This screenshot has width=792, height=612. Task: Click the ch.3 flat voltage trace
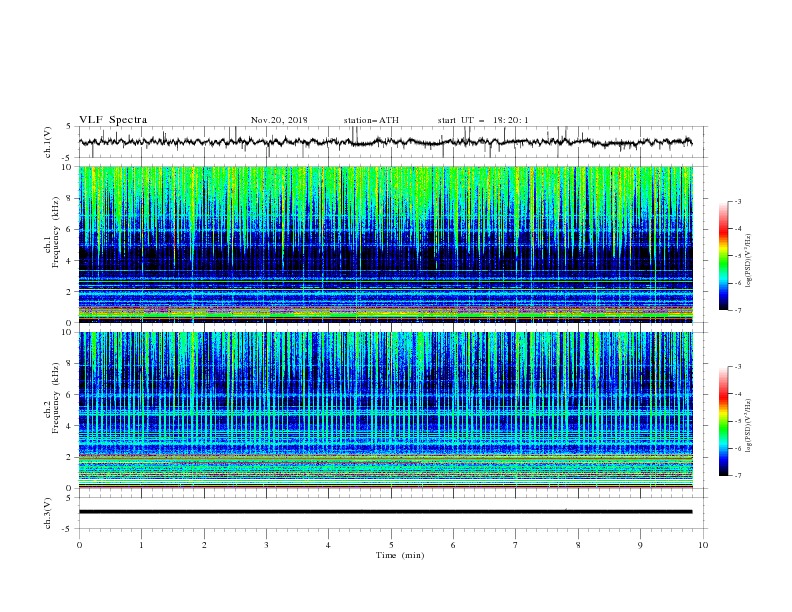click(x=385, y=512)
